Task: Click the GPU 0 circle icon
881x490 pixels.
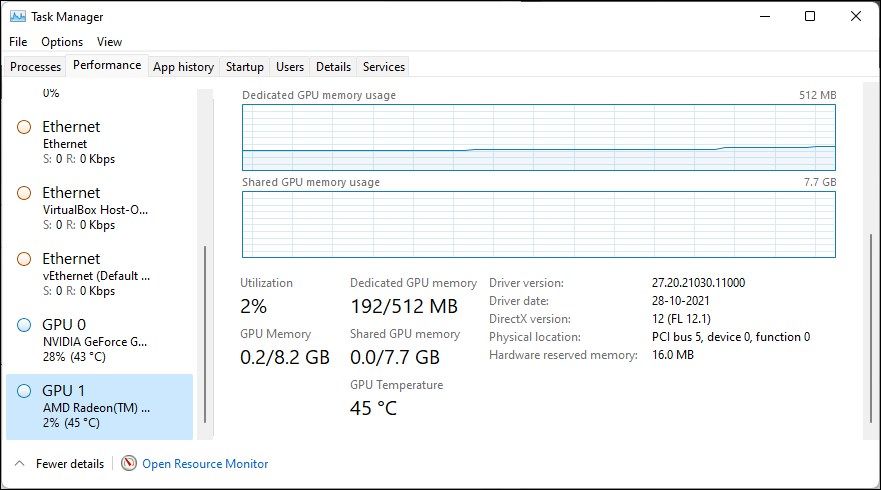Action: click(24, 325)
